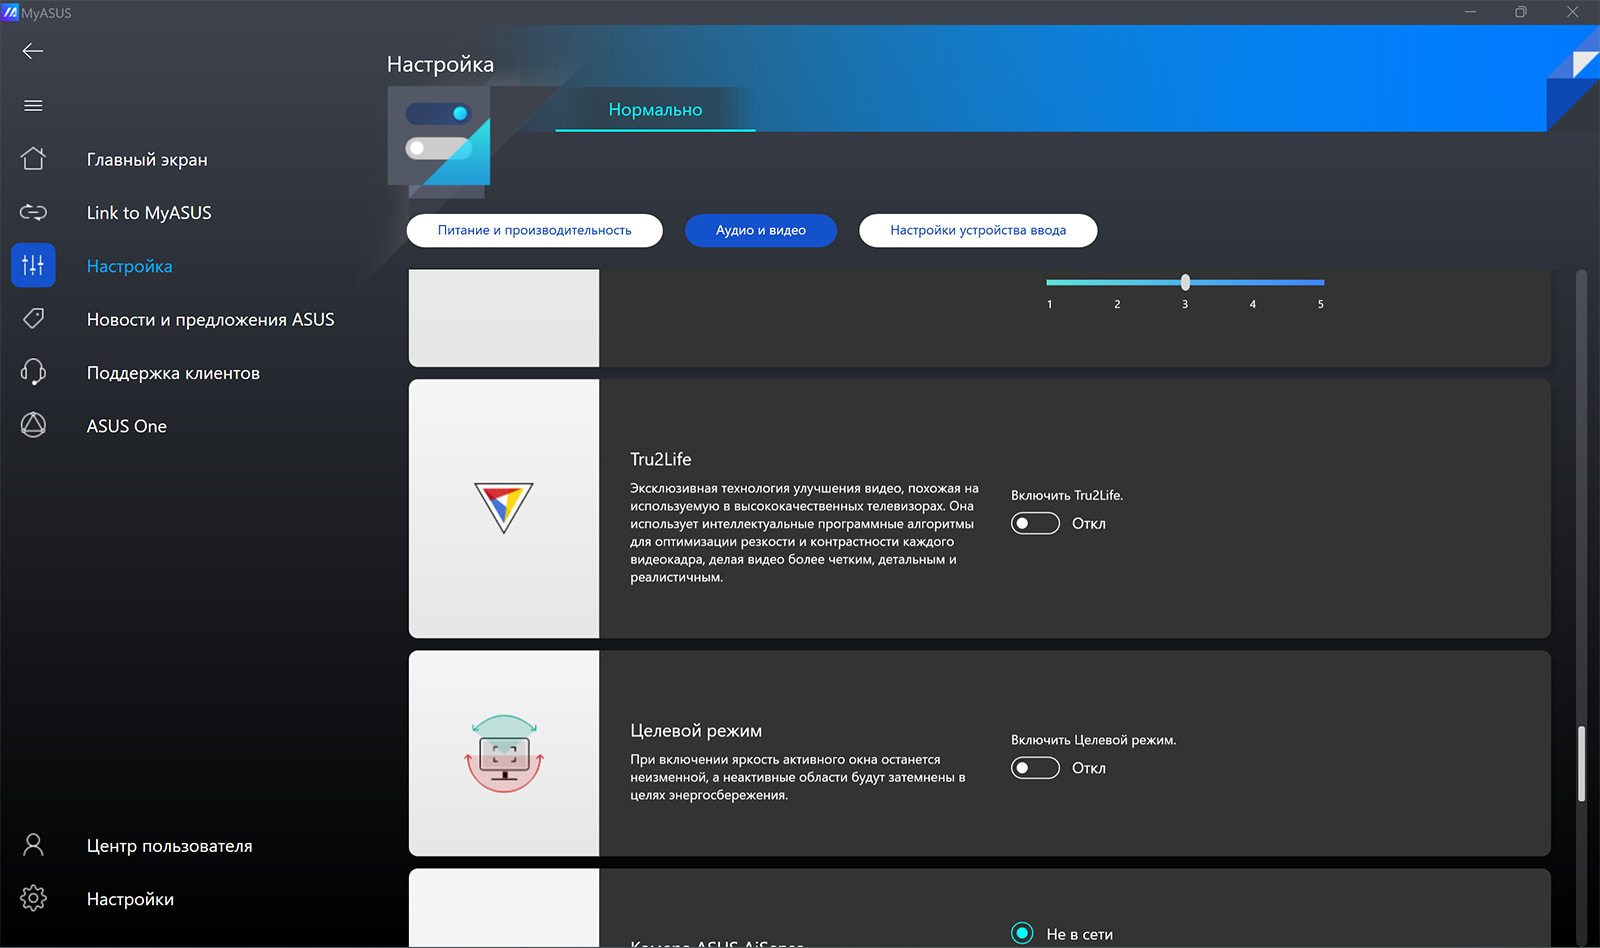Enable the Целевой режим toggle switch
The width and height of the screenshot is (1600, 948).
click(1035, 768)
